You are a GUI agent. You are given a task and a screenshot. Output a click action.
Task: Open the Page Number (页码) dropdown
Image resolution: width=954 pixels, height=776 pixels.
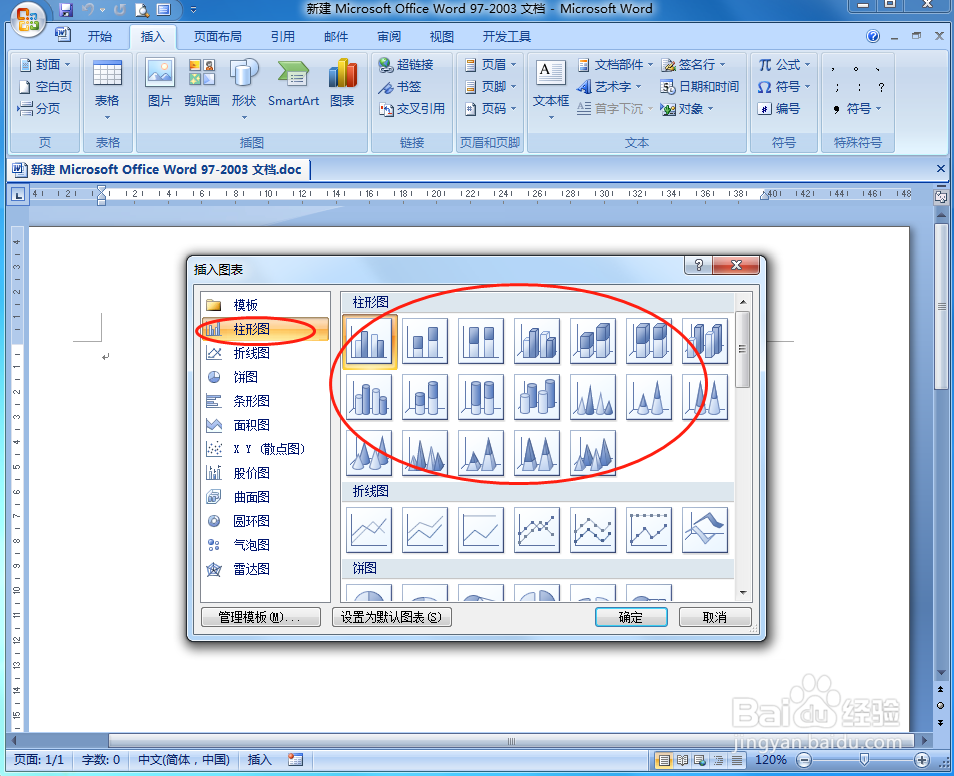click(x=495, y=109)
